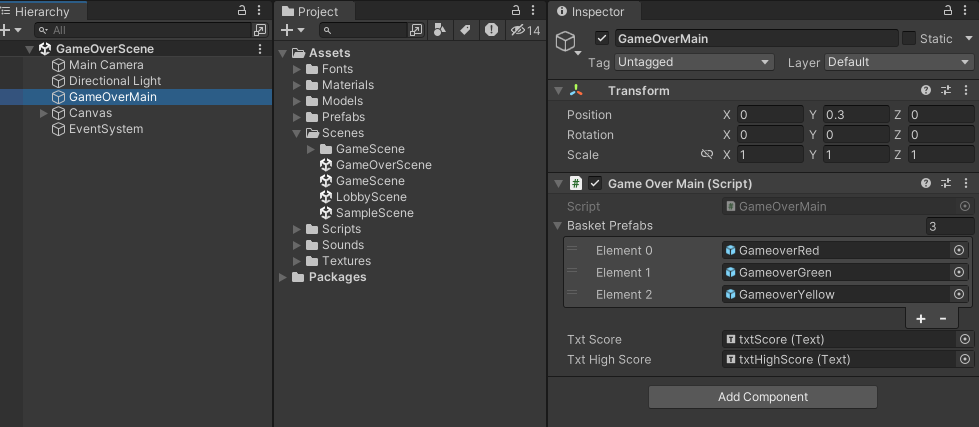
Task: Open the Project create plus dropdown
Action: 292,30
